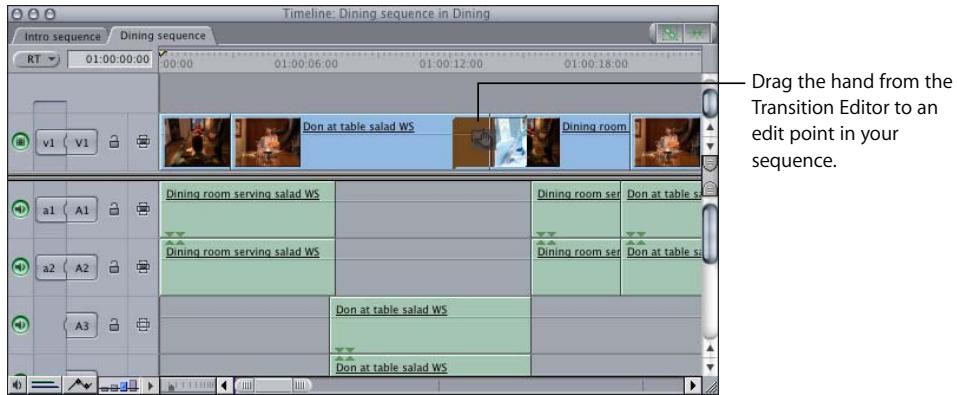Select first V1 clip thumbnail showing man's back

tap(198, 142)
